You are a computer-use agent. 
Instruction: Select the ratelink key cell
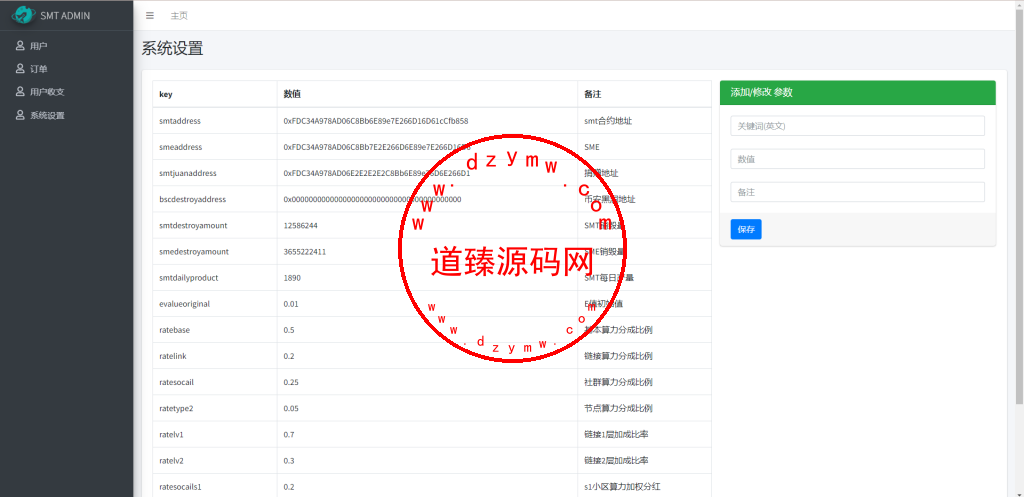click(x=215, y=356)
